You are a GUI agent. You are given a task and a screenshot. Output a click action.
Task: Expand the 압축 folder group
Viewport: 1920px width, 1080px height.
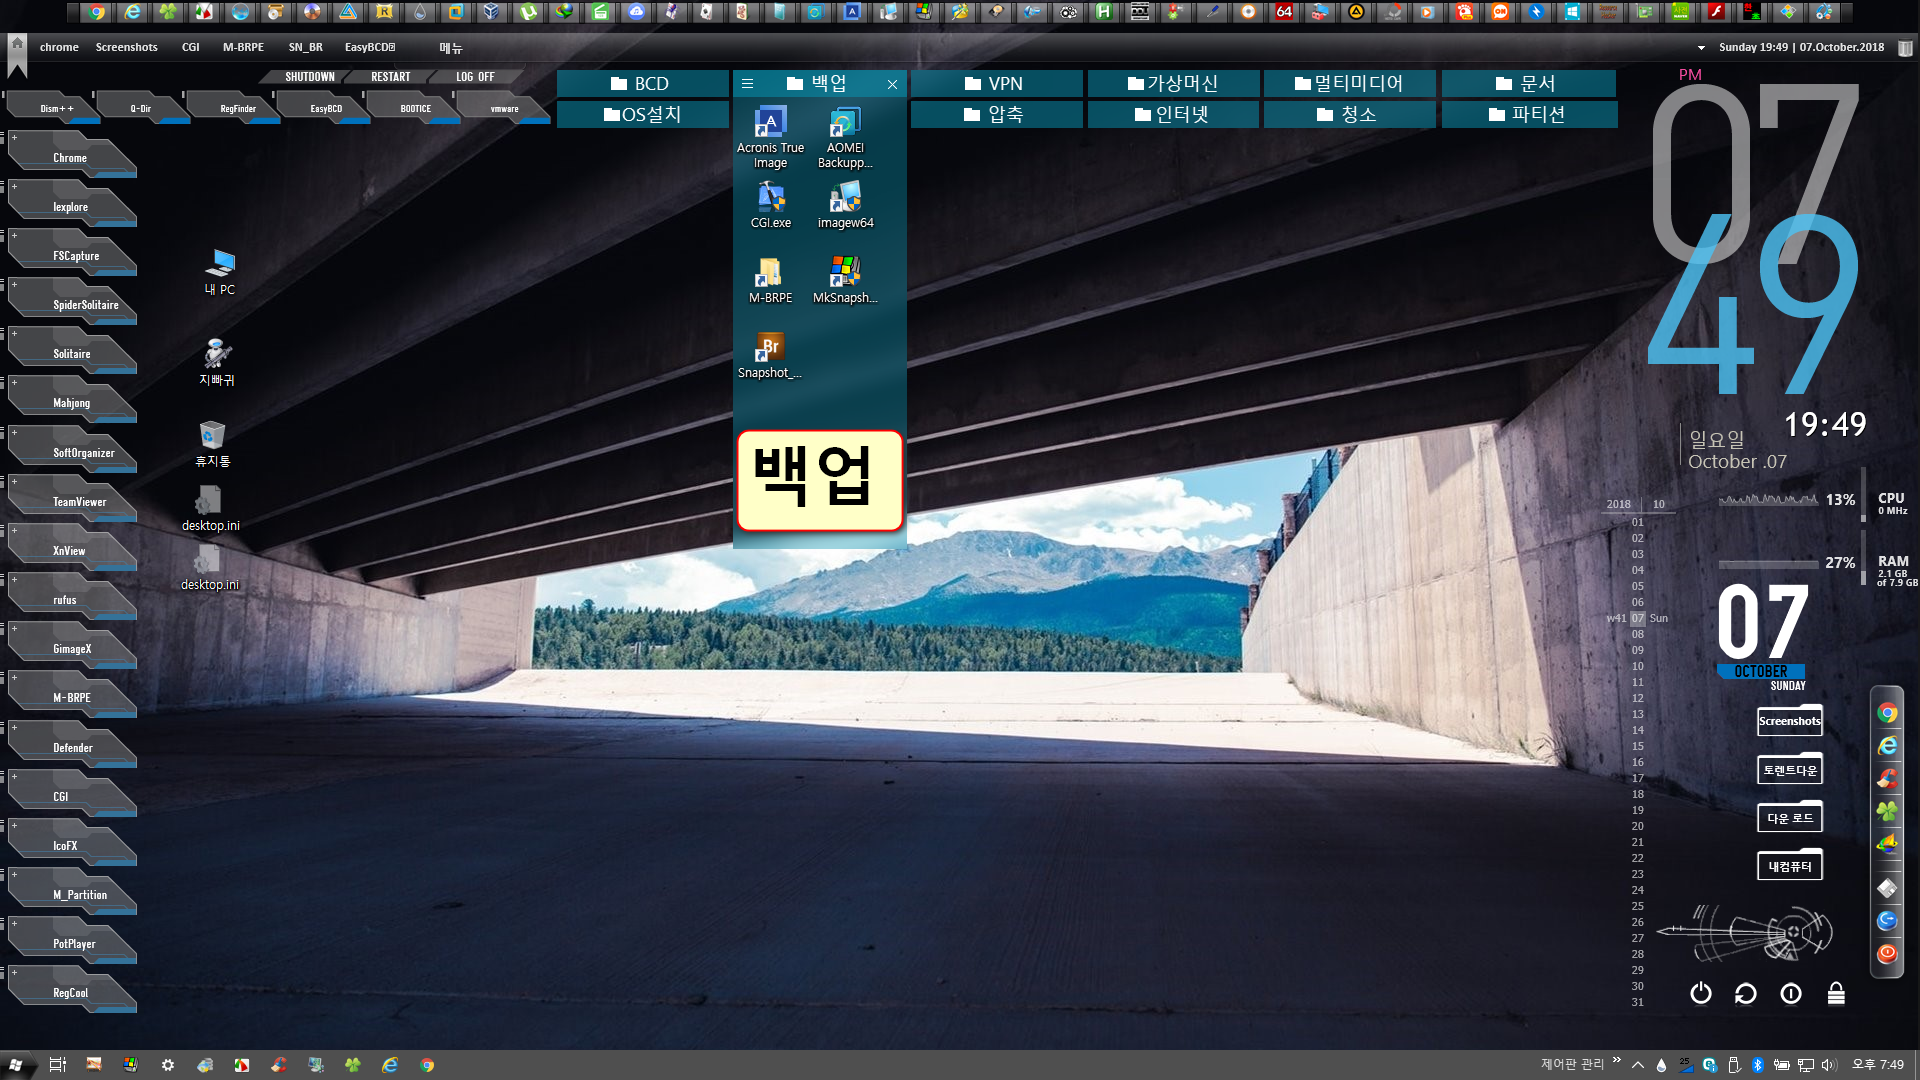point(996,115)
